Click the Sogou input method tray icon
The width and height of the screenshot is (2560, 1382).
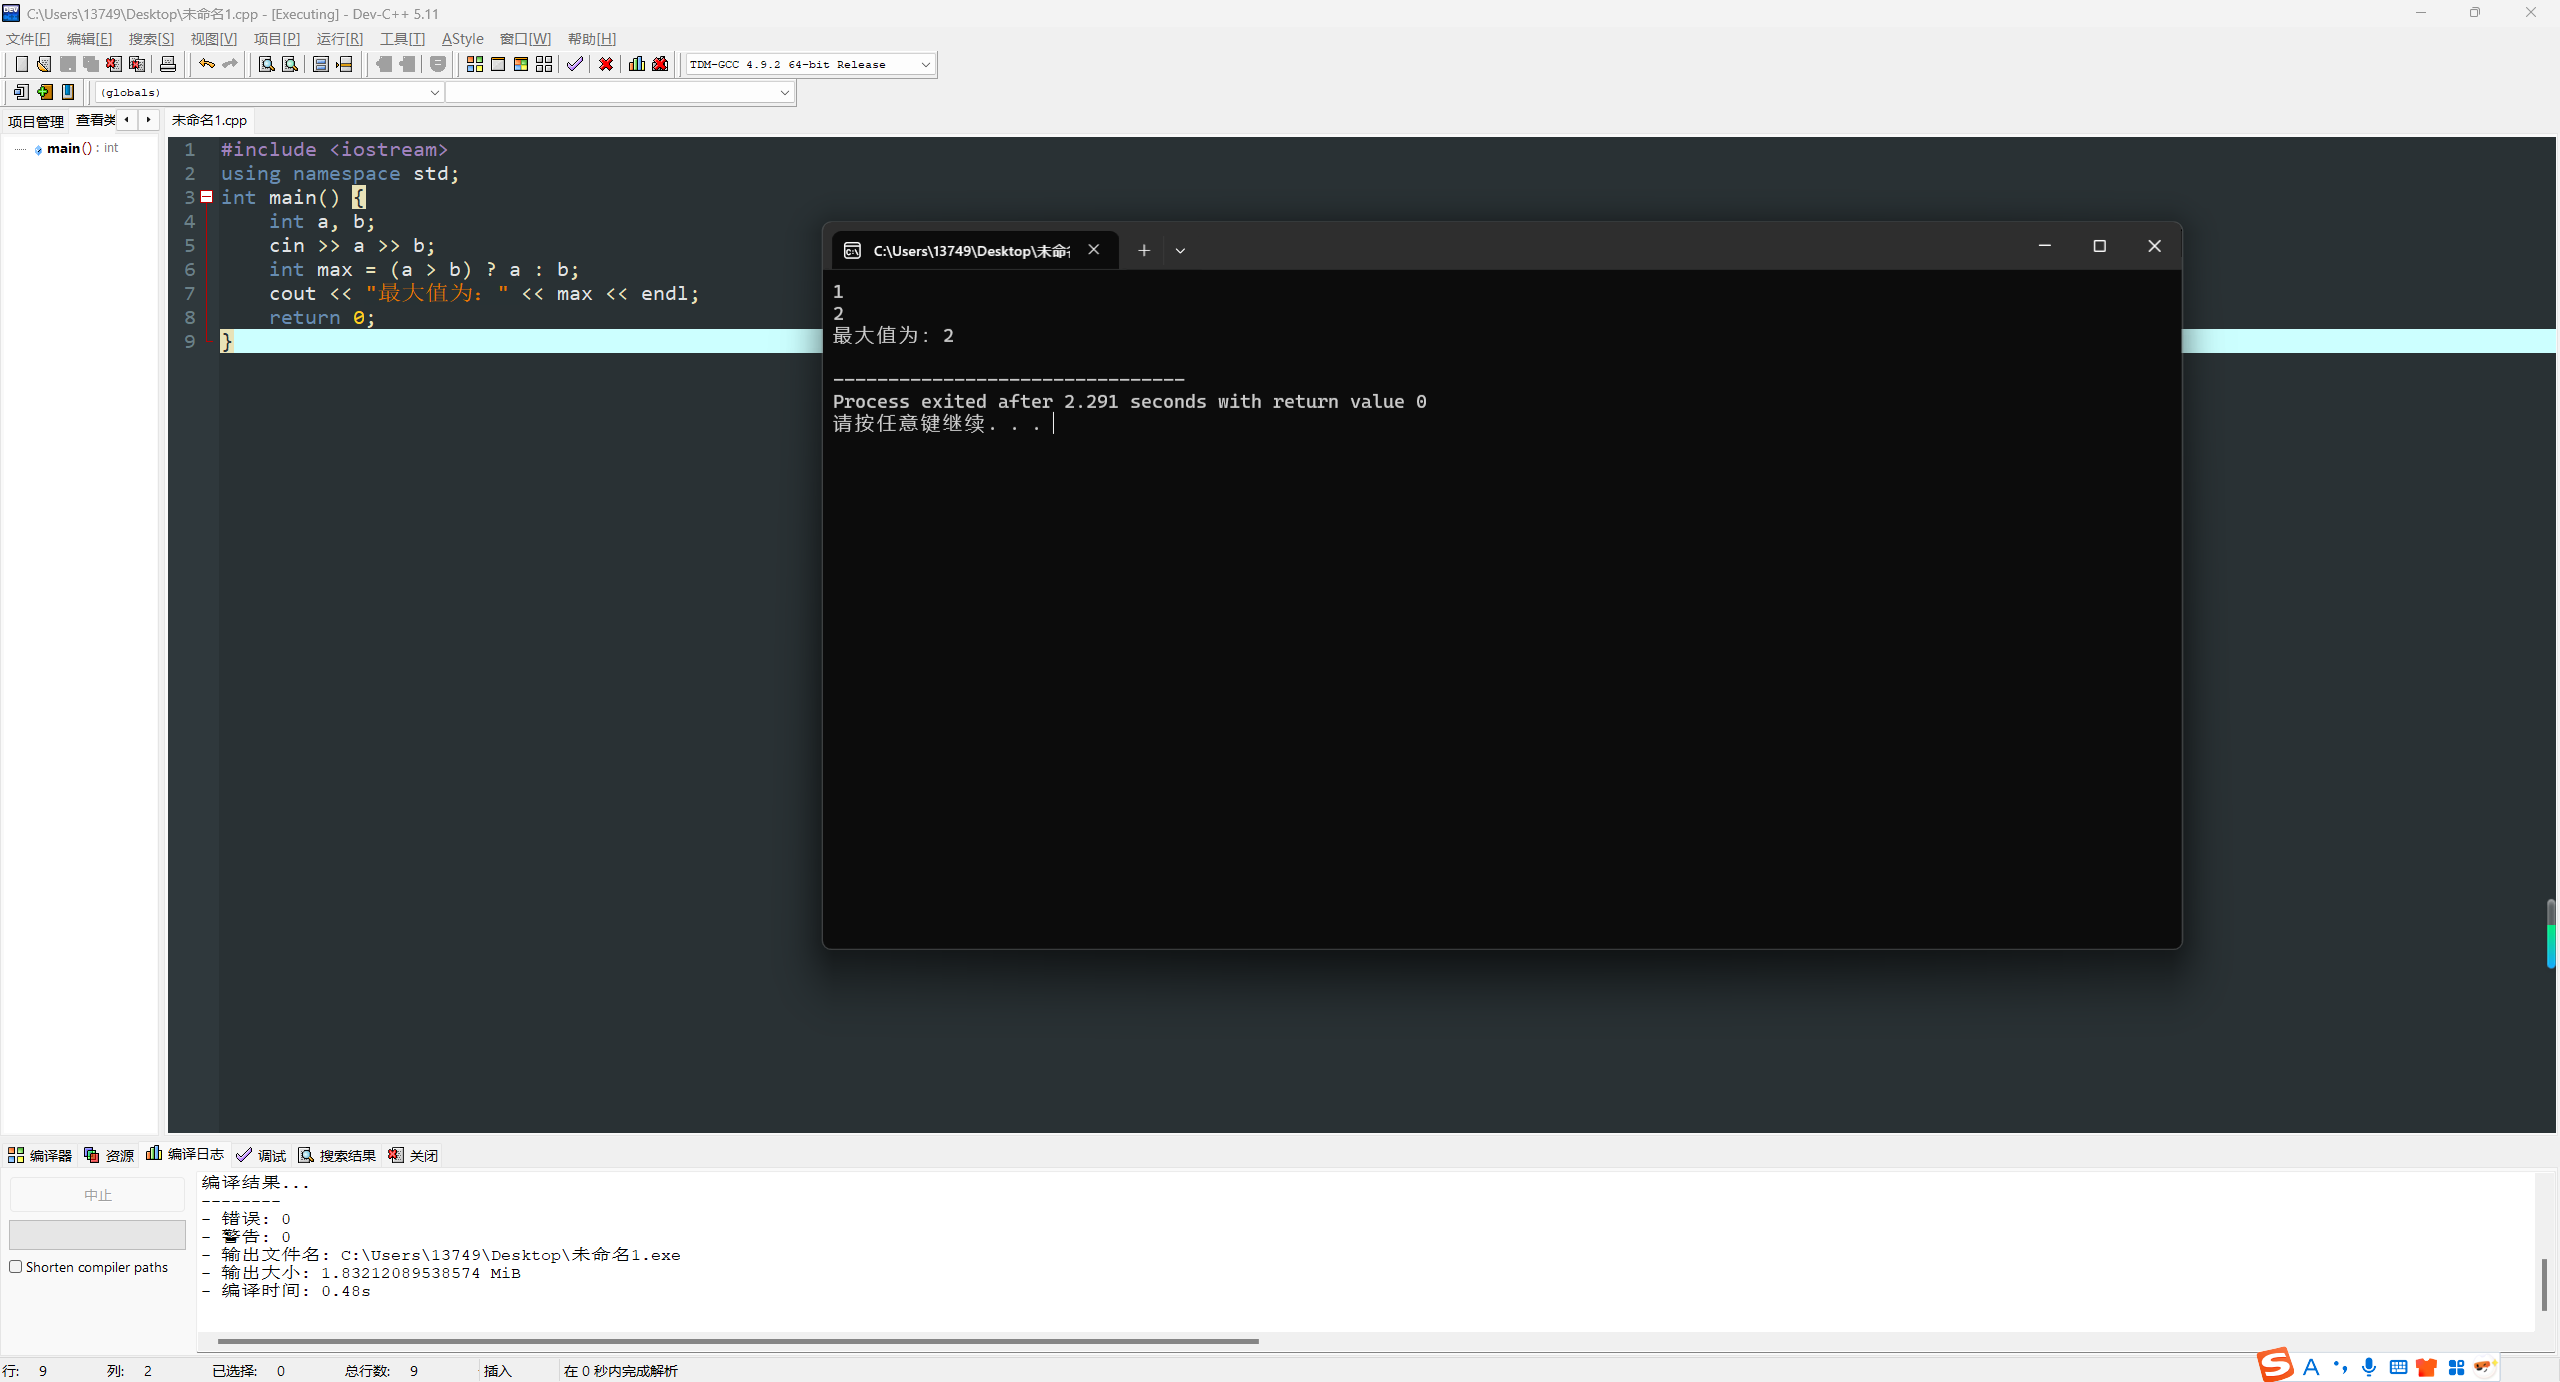pos(2276,1366)
